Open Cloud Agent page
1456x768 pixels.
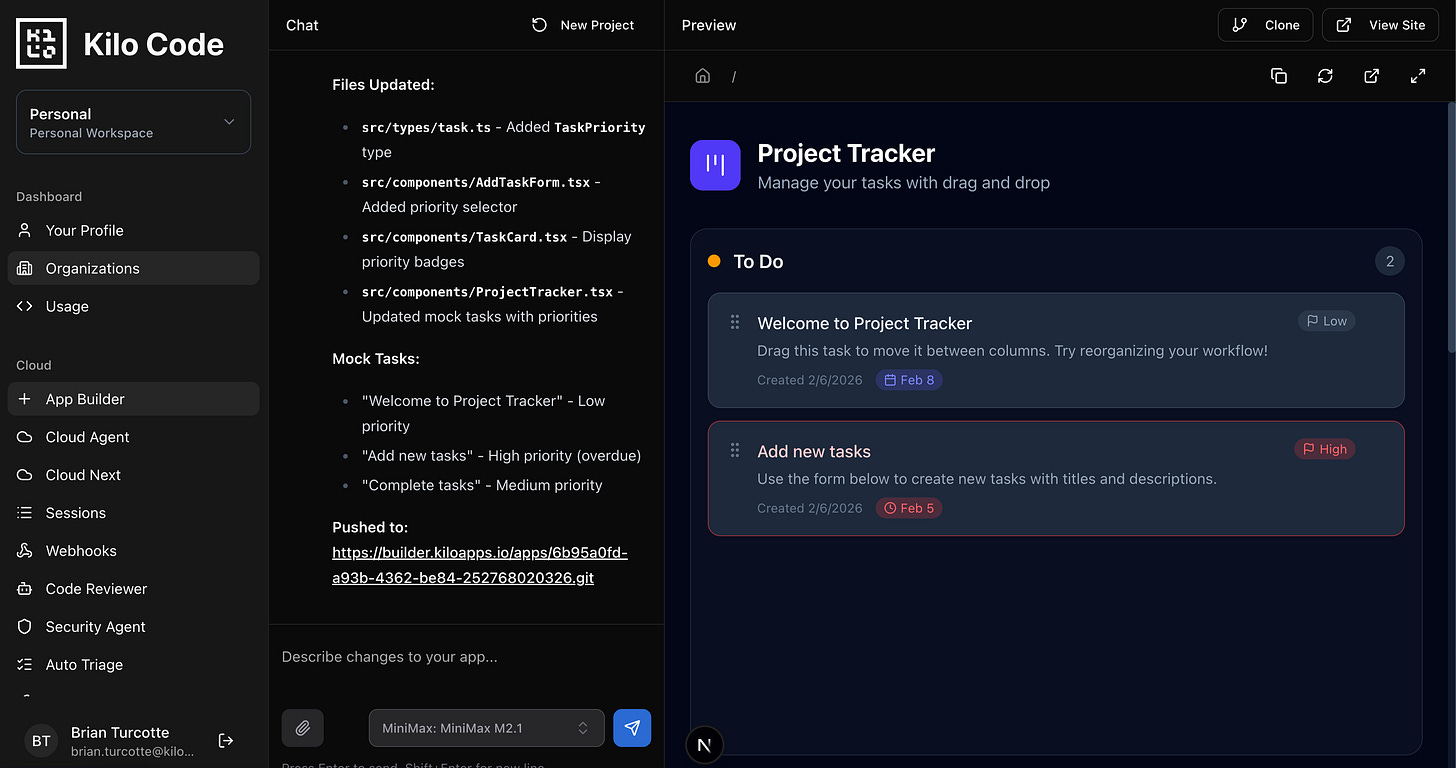point(133,437)
